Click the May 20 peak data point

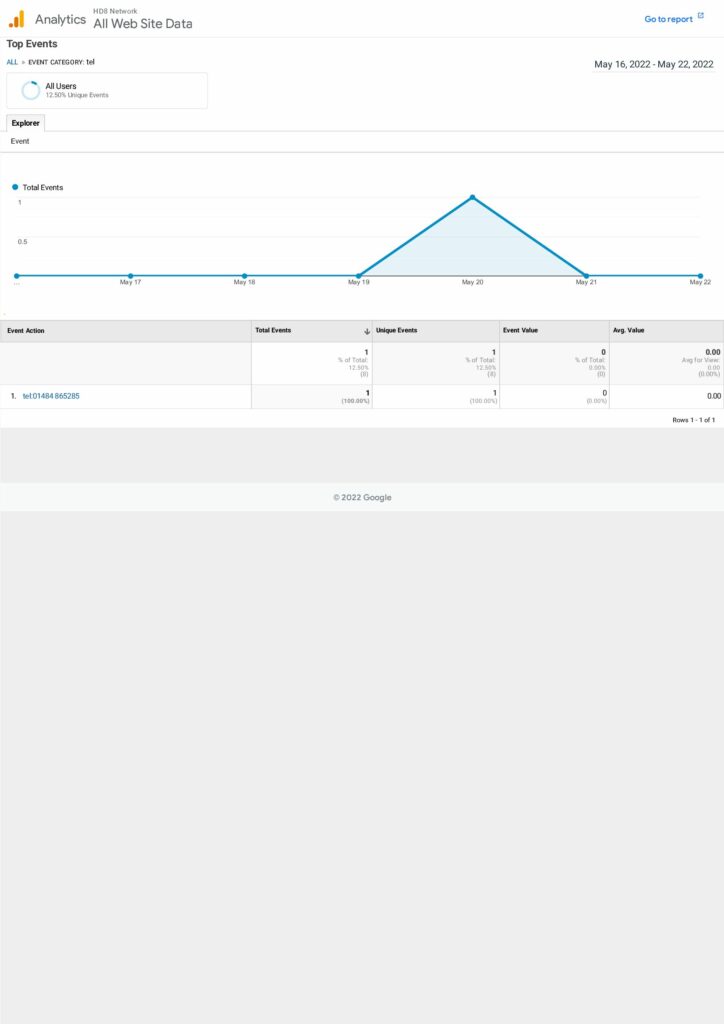pyautogui.click(x=472, y=197)
